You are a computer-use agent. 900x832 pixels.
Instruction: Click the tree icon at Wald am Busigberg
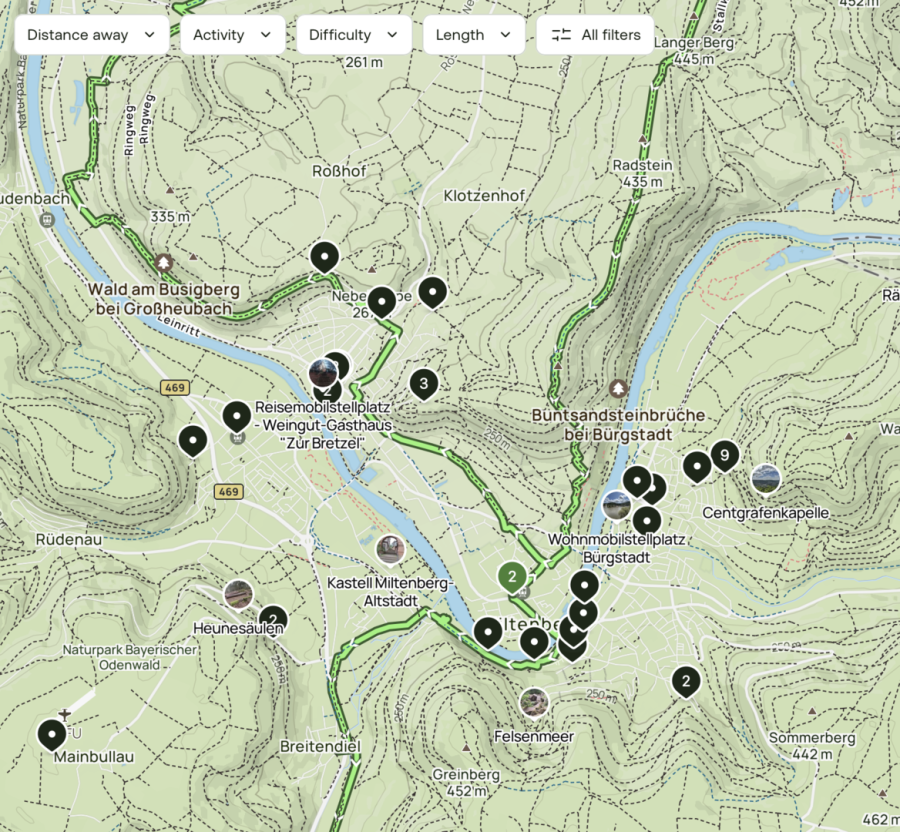point(165,262)
